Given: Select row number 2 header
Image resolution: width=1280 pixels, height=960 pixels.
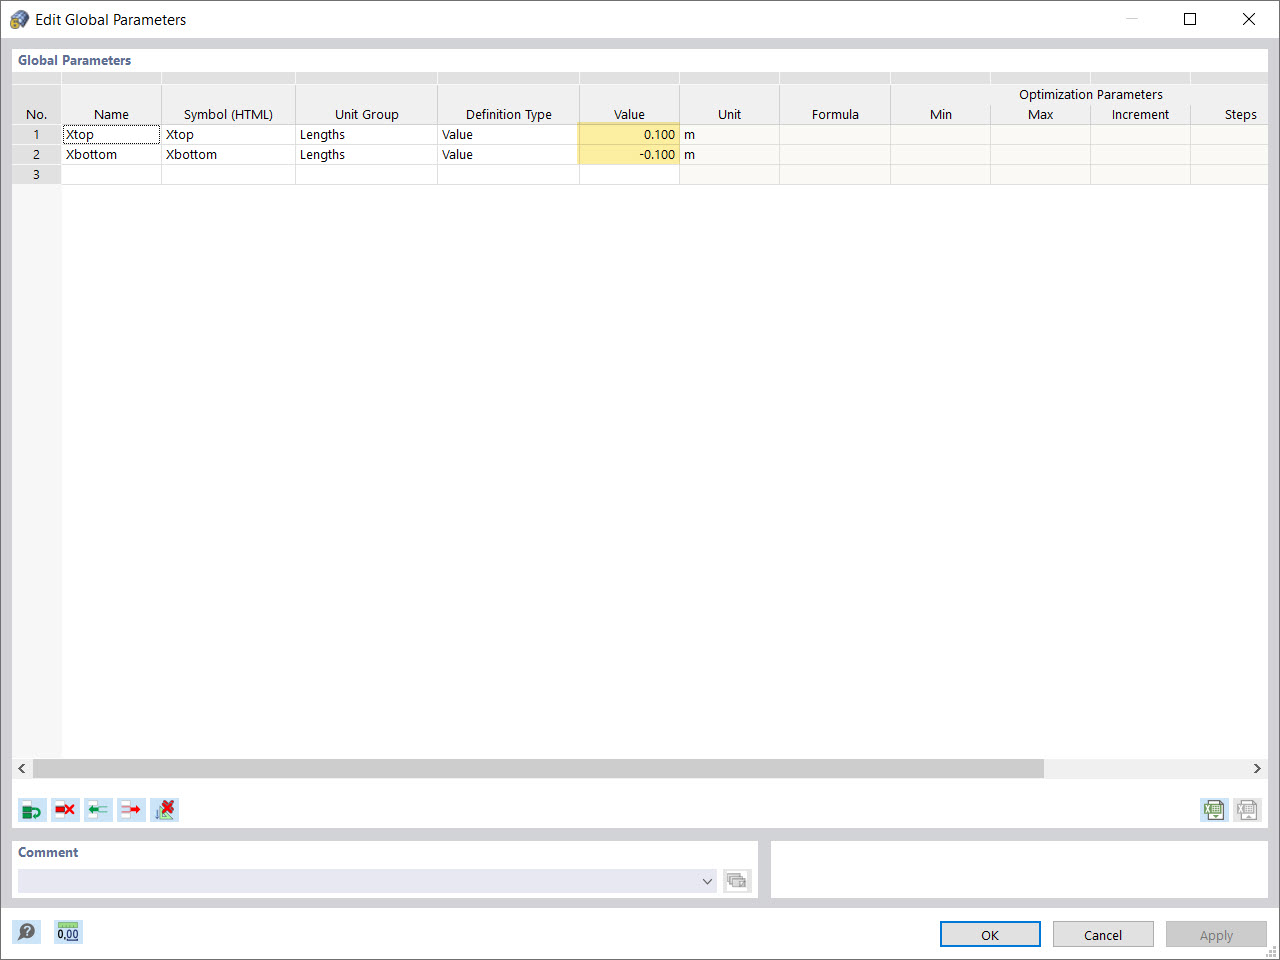Looking at the screenshot, I should click(x=36, y=155).
